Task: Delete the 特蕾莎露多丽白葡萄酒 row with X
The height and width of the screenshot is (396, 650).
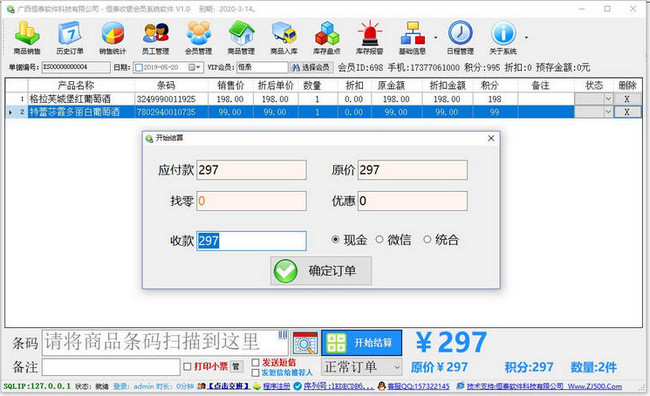Action: pyautogui.click(x=627, y=112)
